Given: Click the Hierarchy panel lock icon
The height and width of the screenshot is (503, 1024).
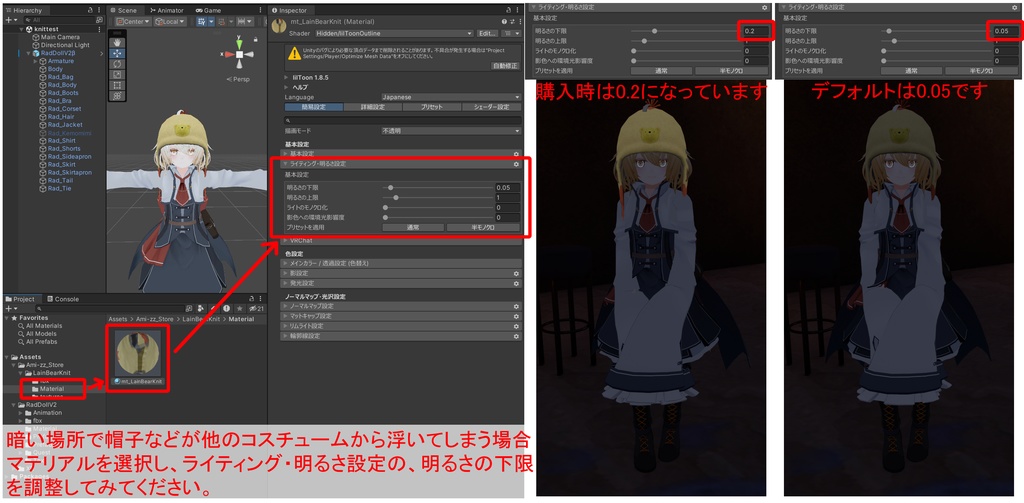Looking at the screenshot, I should click(90, 10).
